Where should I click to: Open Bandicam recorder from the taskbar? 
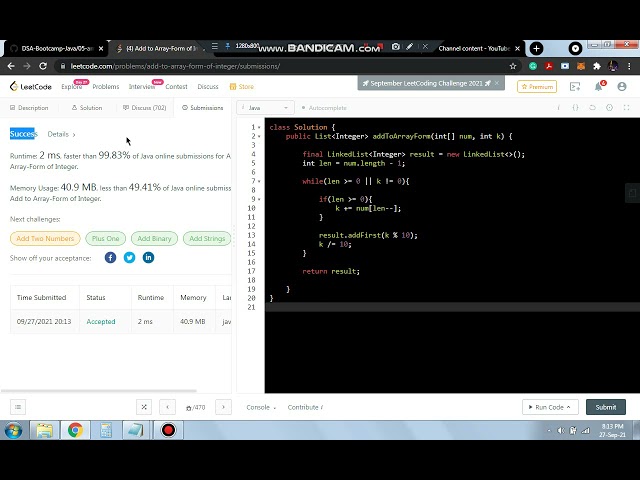[168, 430]
